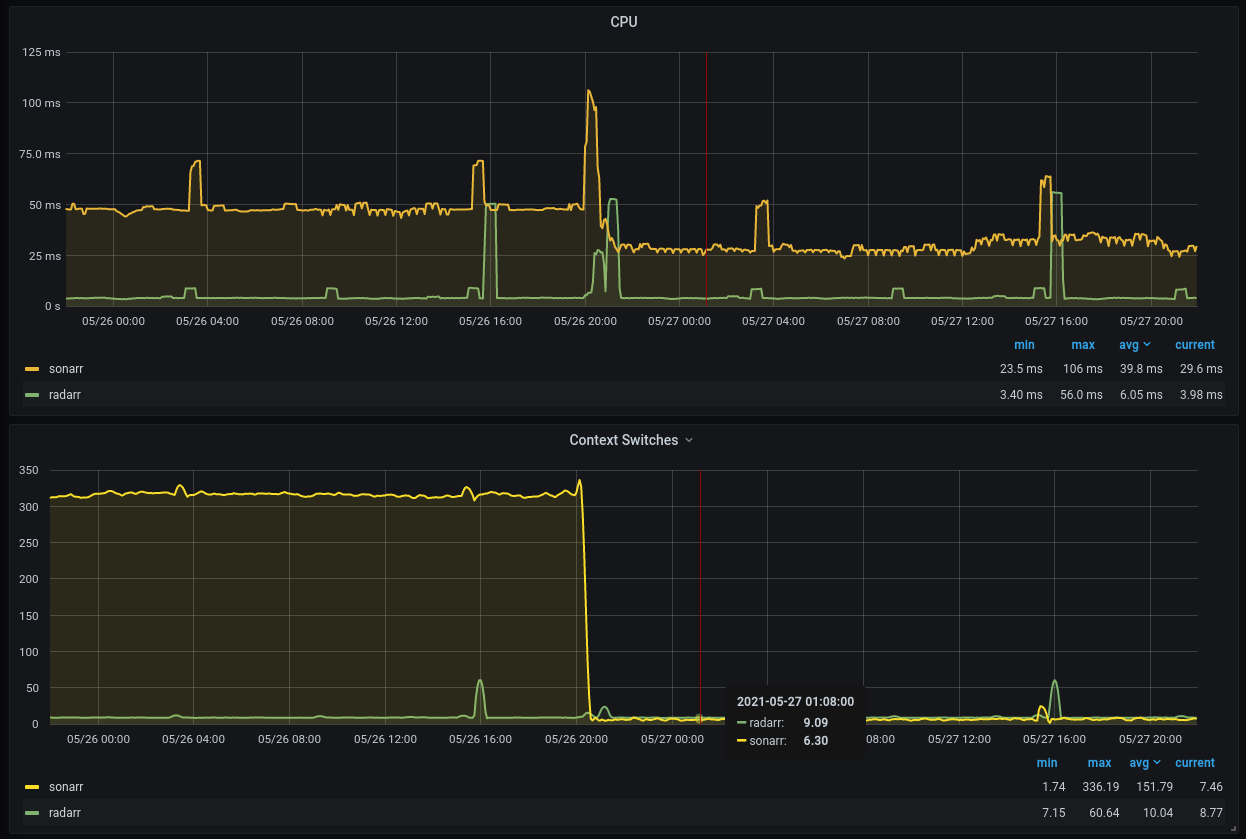The height and width of the screenshot is (839, 1246).
Task: Toggle sonarr series in CPU legend
Action: pos(65,369)
